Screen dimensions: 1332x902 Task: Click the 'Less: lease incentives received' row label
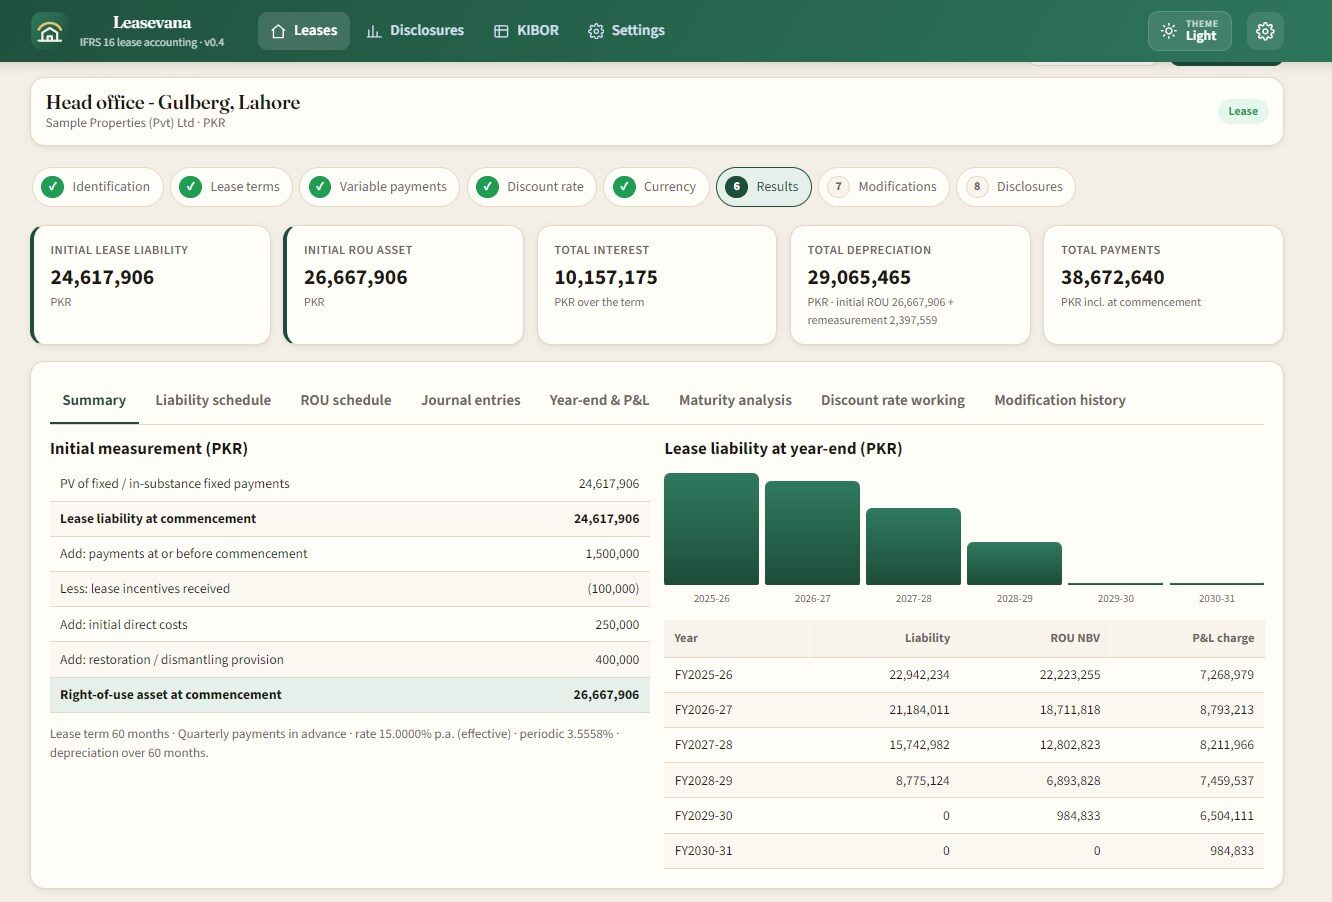coord(145,589)
